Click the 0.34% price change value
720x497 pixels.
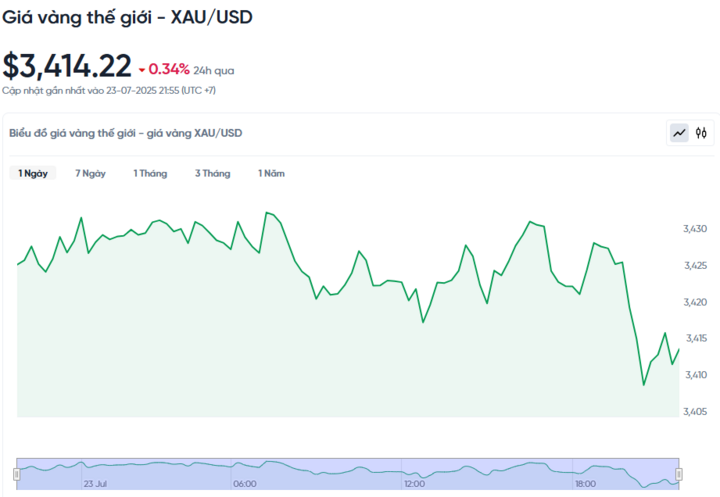tap(169, 70)
